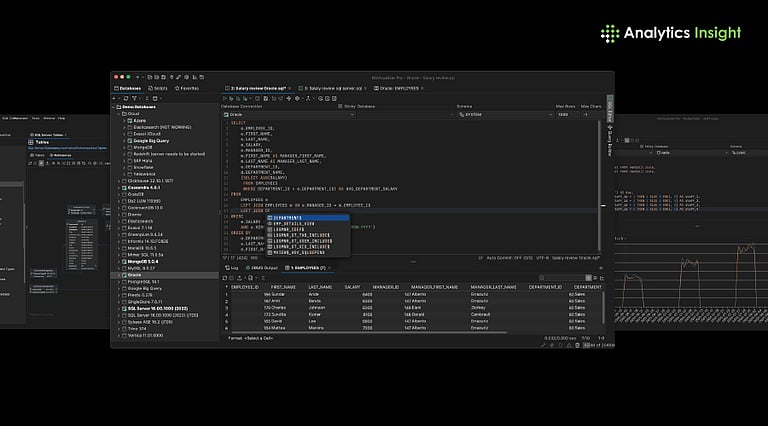Open the Schema dropdown showing SYSTEM
The image size is (768, 426).
(x=505, y=115)
